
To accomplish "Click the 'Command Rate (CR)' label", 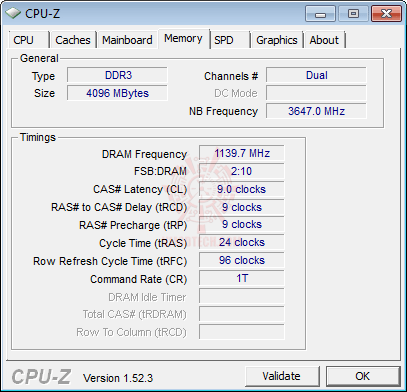I will [139, 279].
